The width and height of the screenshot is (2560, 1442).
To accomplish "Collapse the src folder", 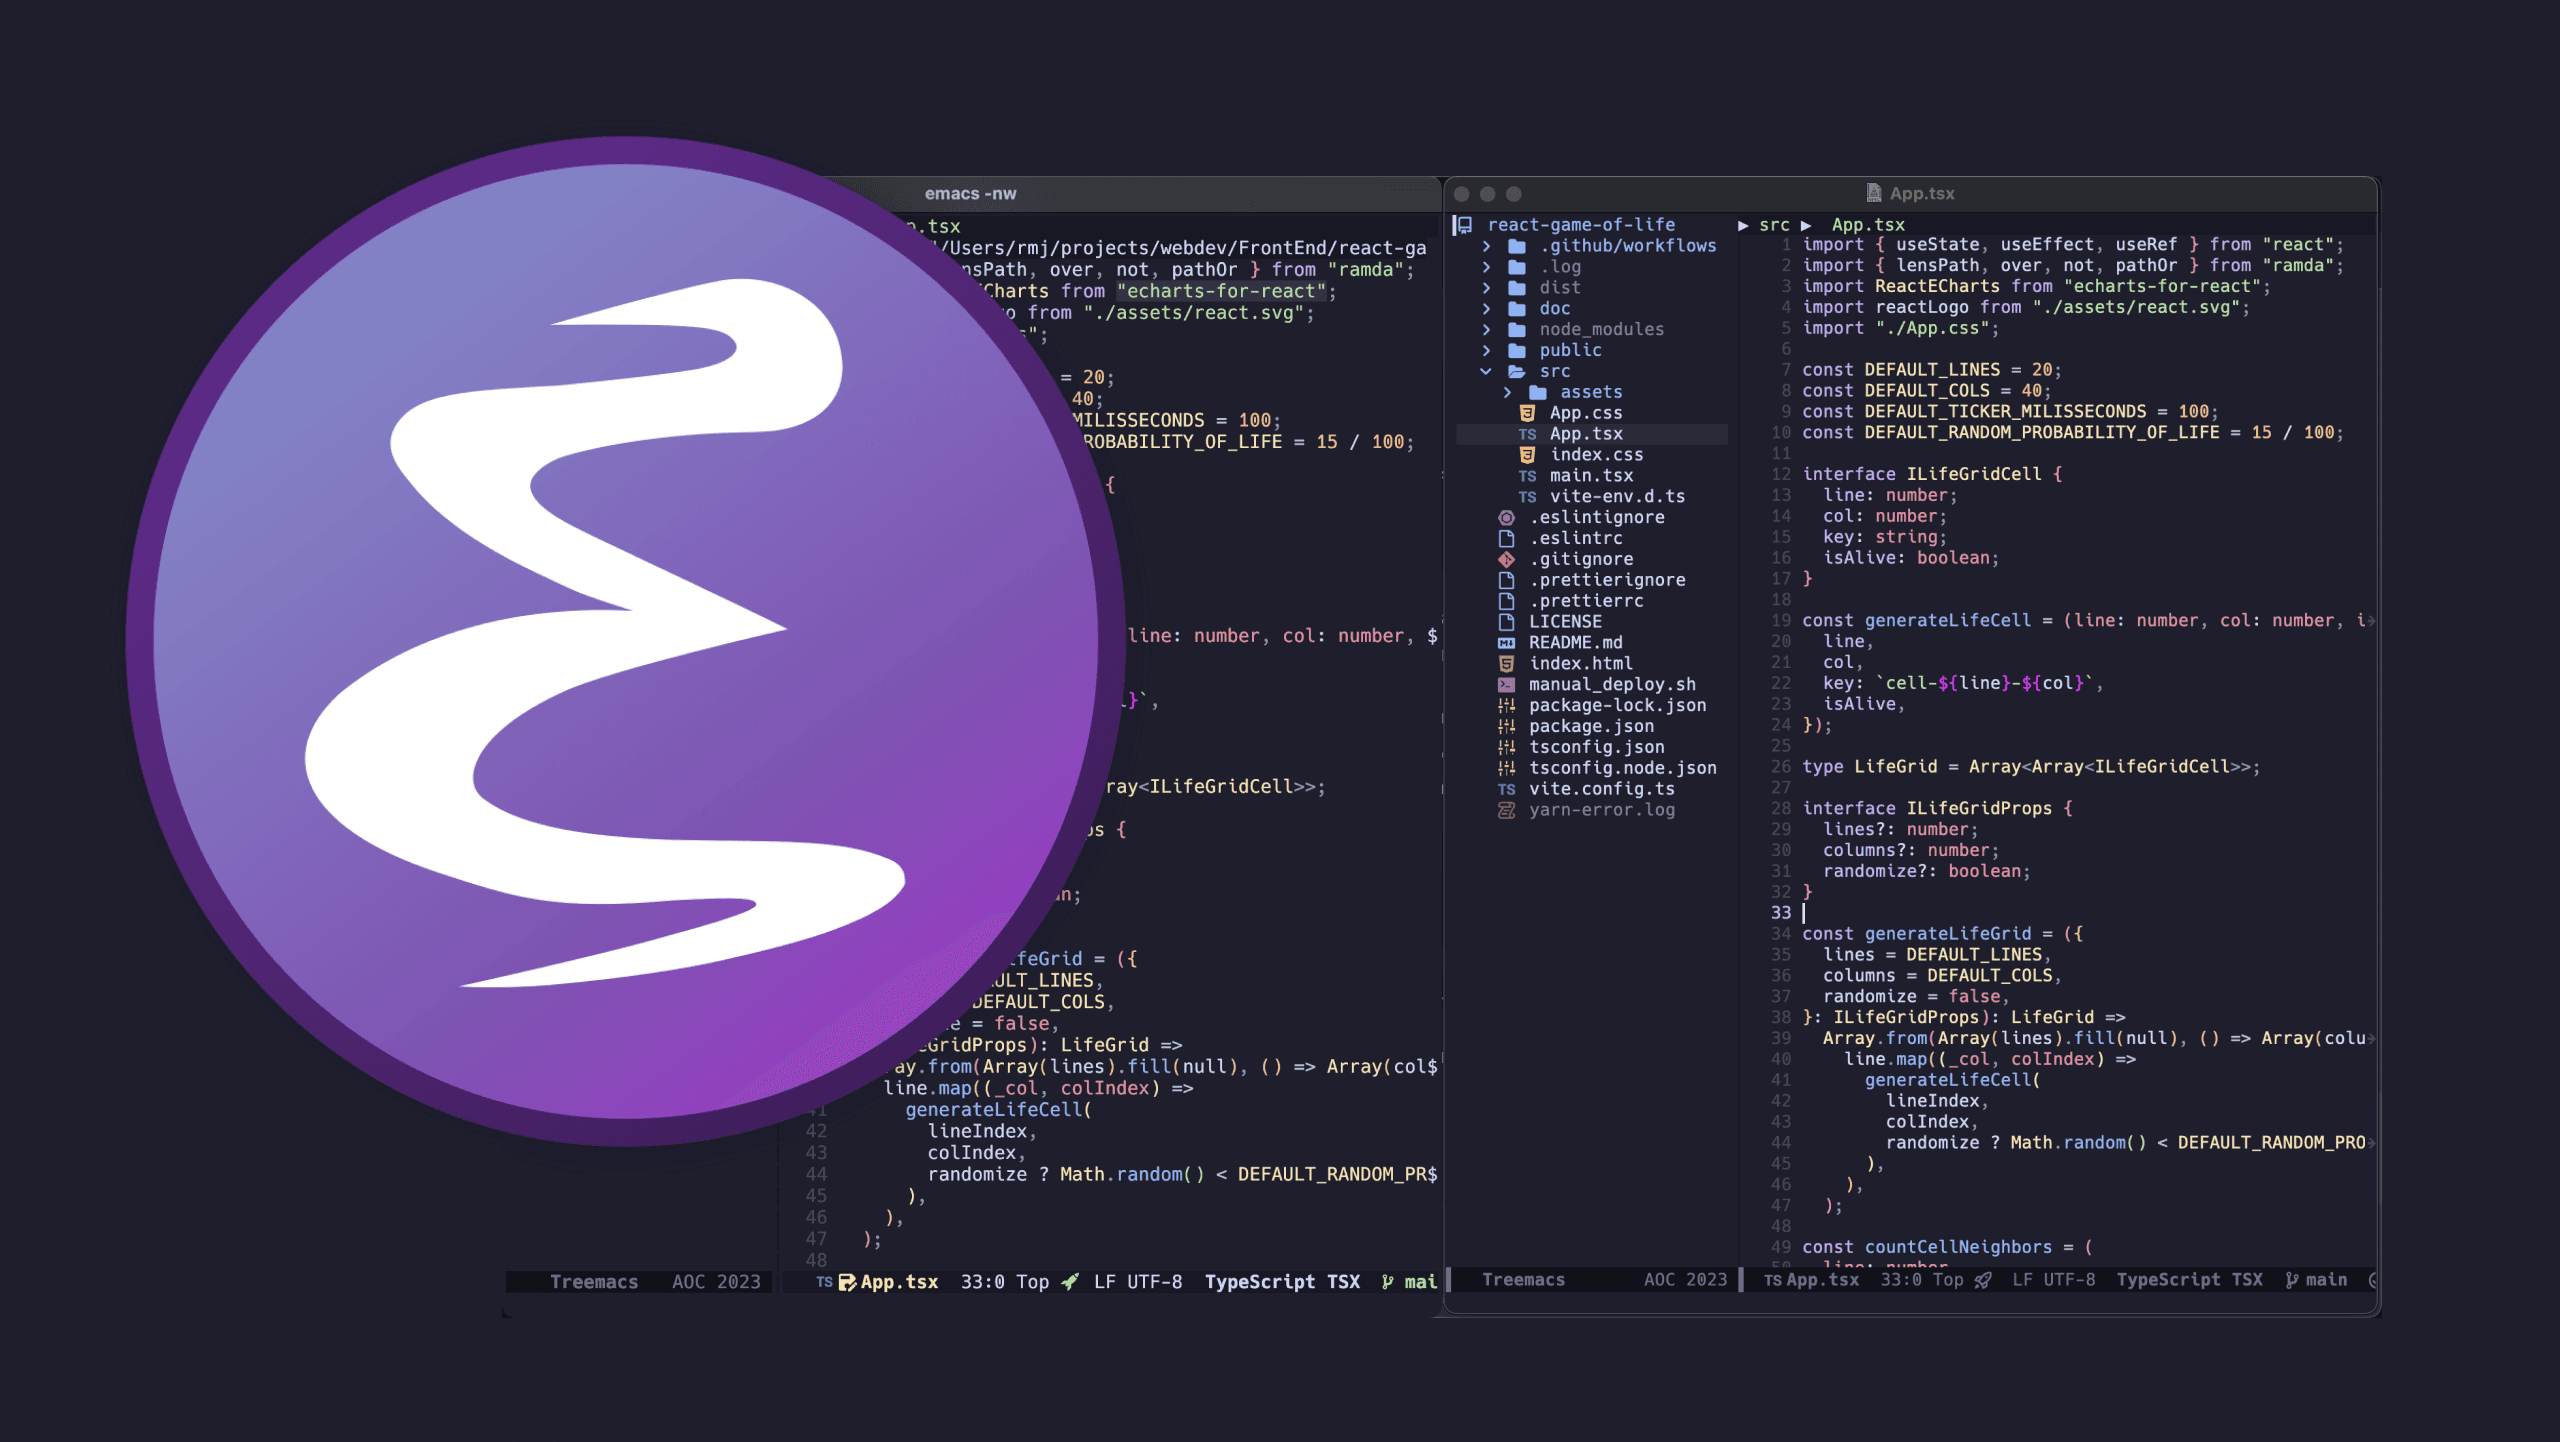I will click(1486, 371).
